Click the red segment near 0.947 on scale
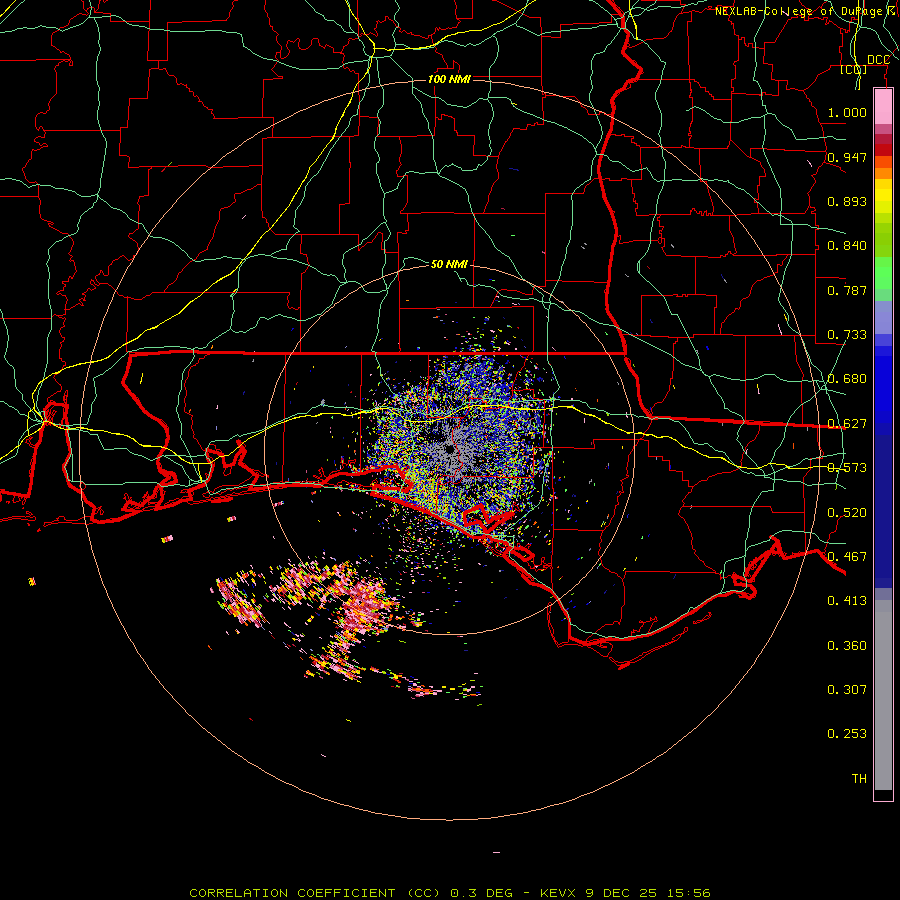Viewport: 900px width, 900px height. (x=883, y=149)
